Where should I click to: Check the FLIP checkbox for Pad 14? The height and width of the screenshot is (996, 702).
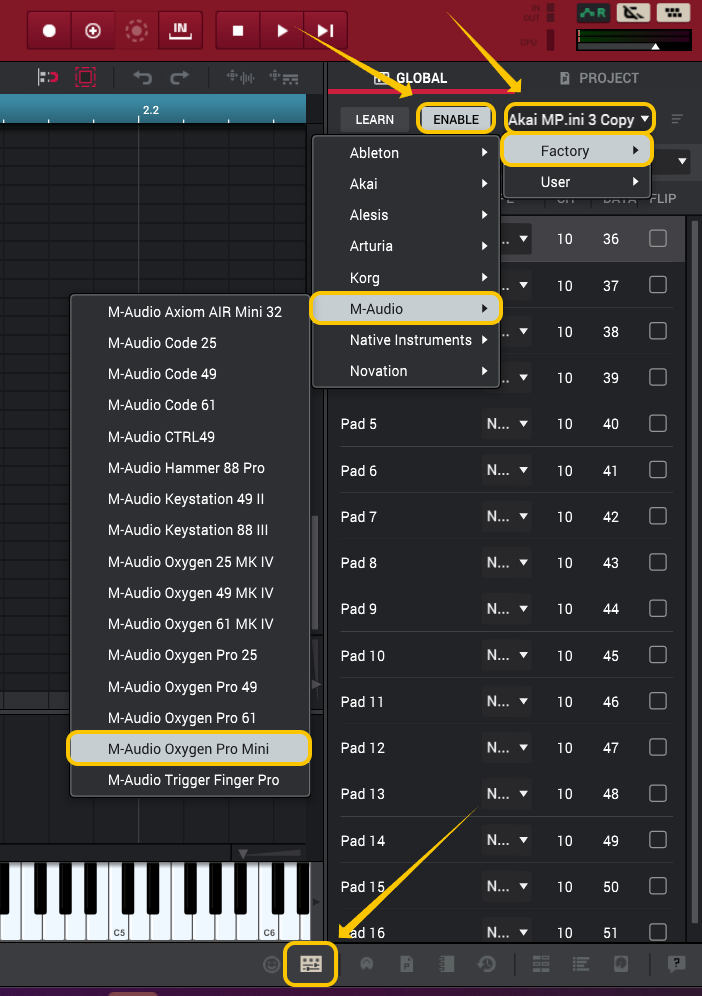point(658,840)
